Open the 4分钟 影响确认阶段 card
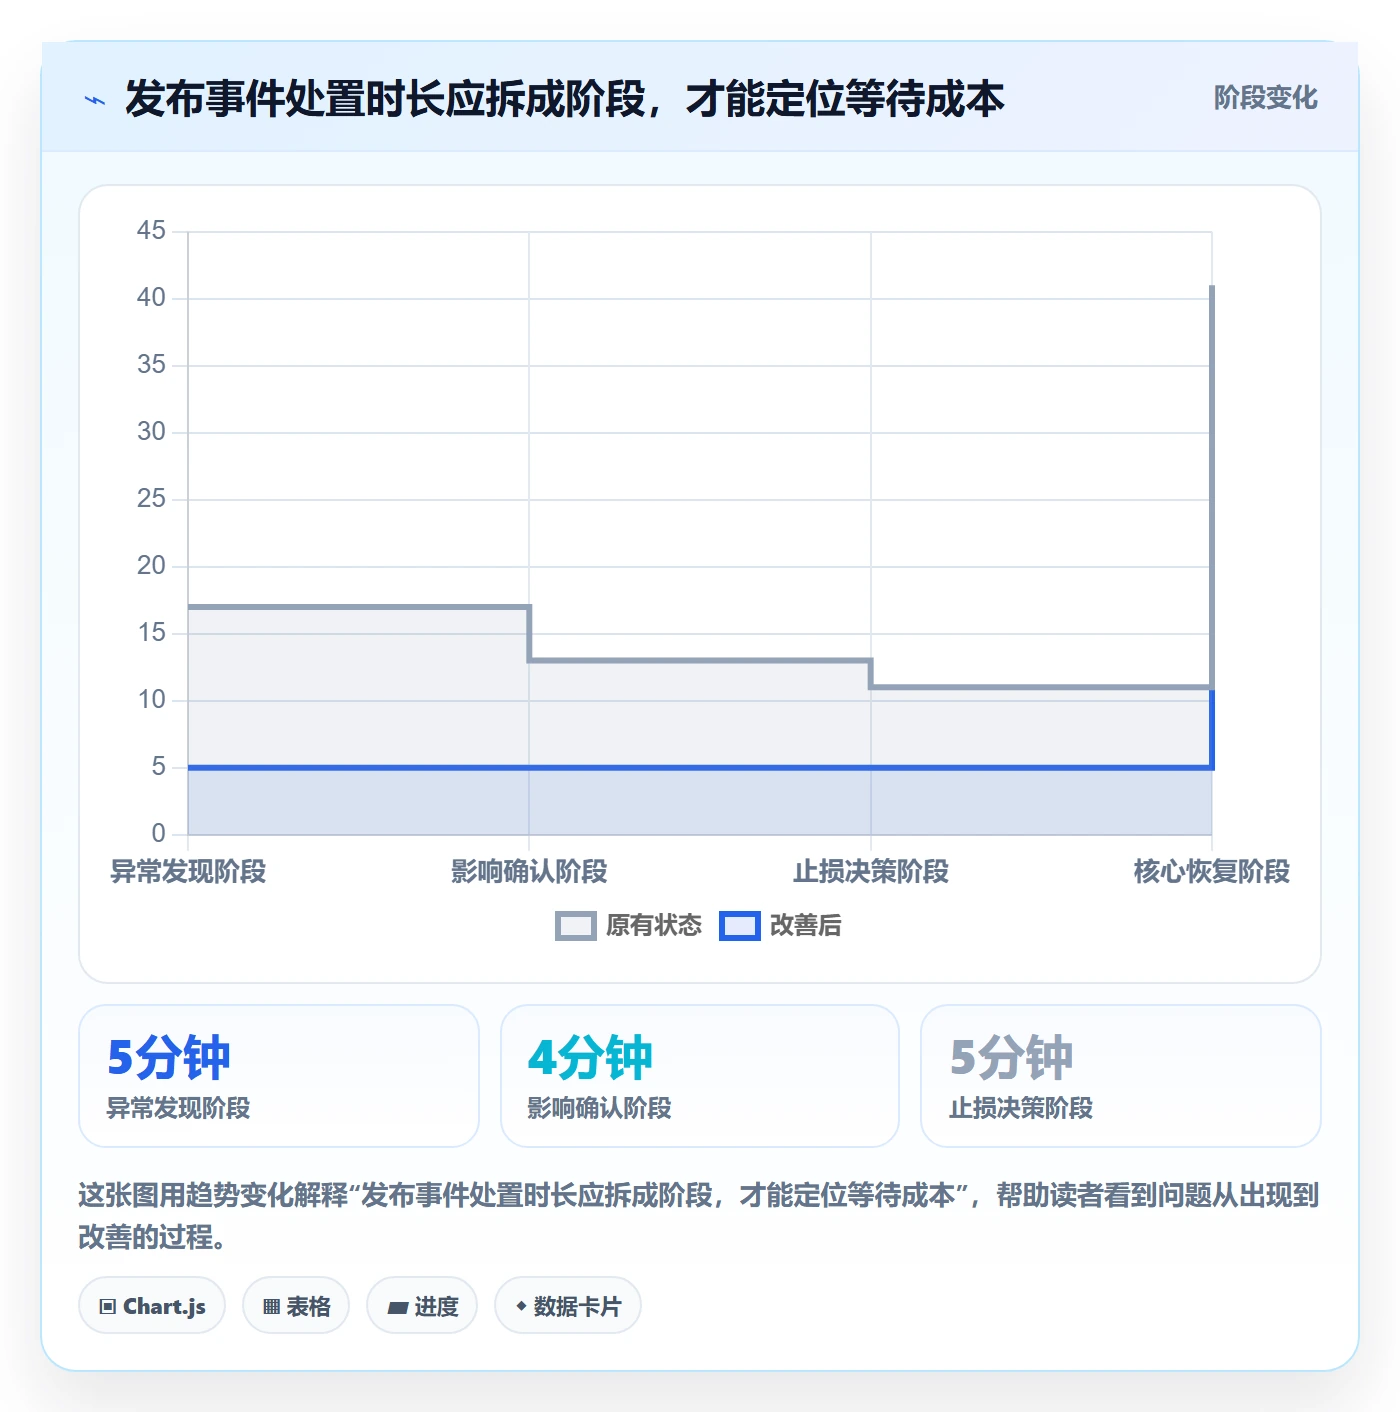This screenshot has height=1412, width=1400. click(x=700, y=1076)
